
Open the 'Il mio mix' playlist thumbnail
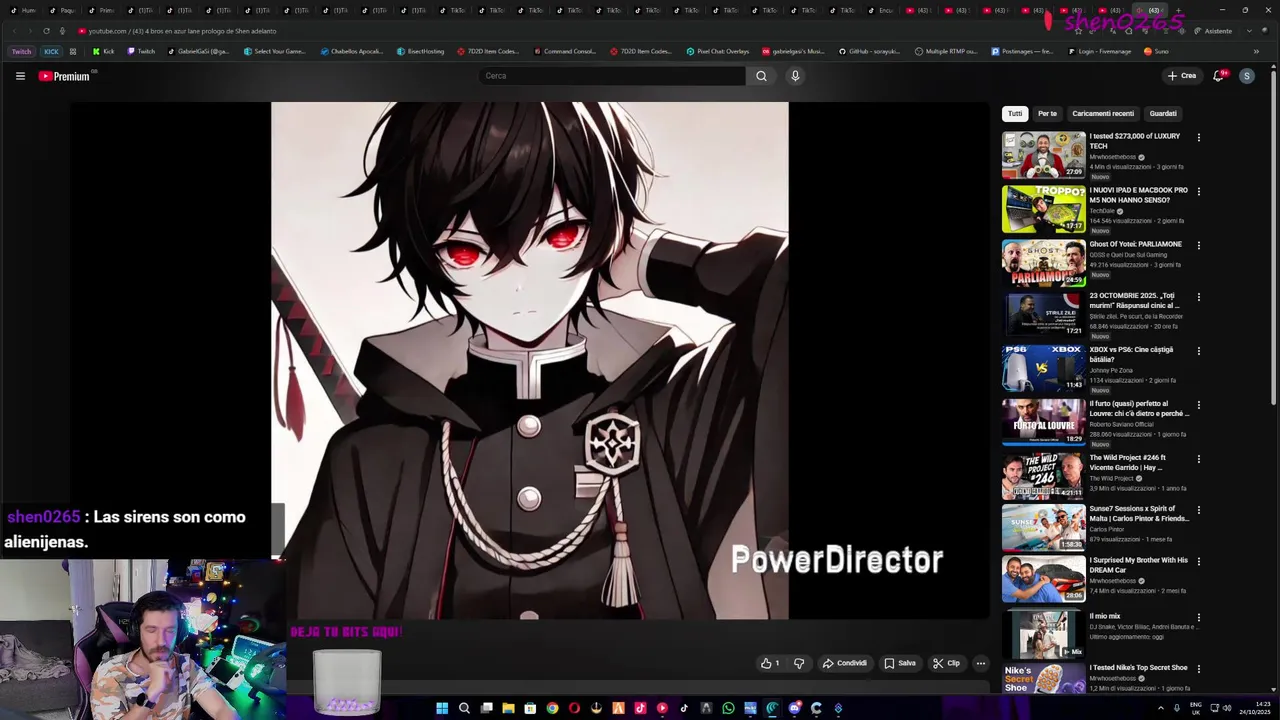[x=1043, y=634]
